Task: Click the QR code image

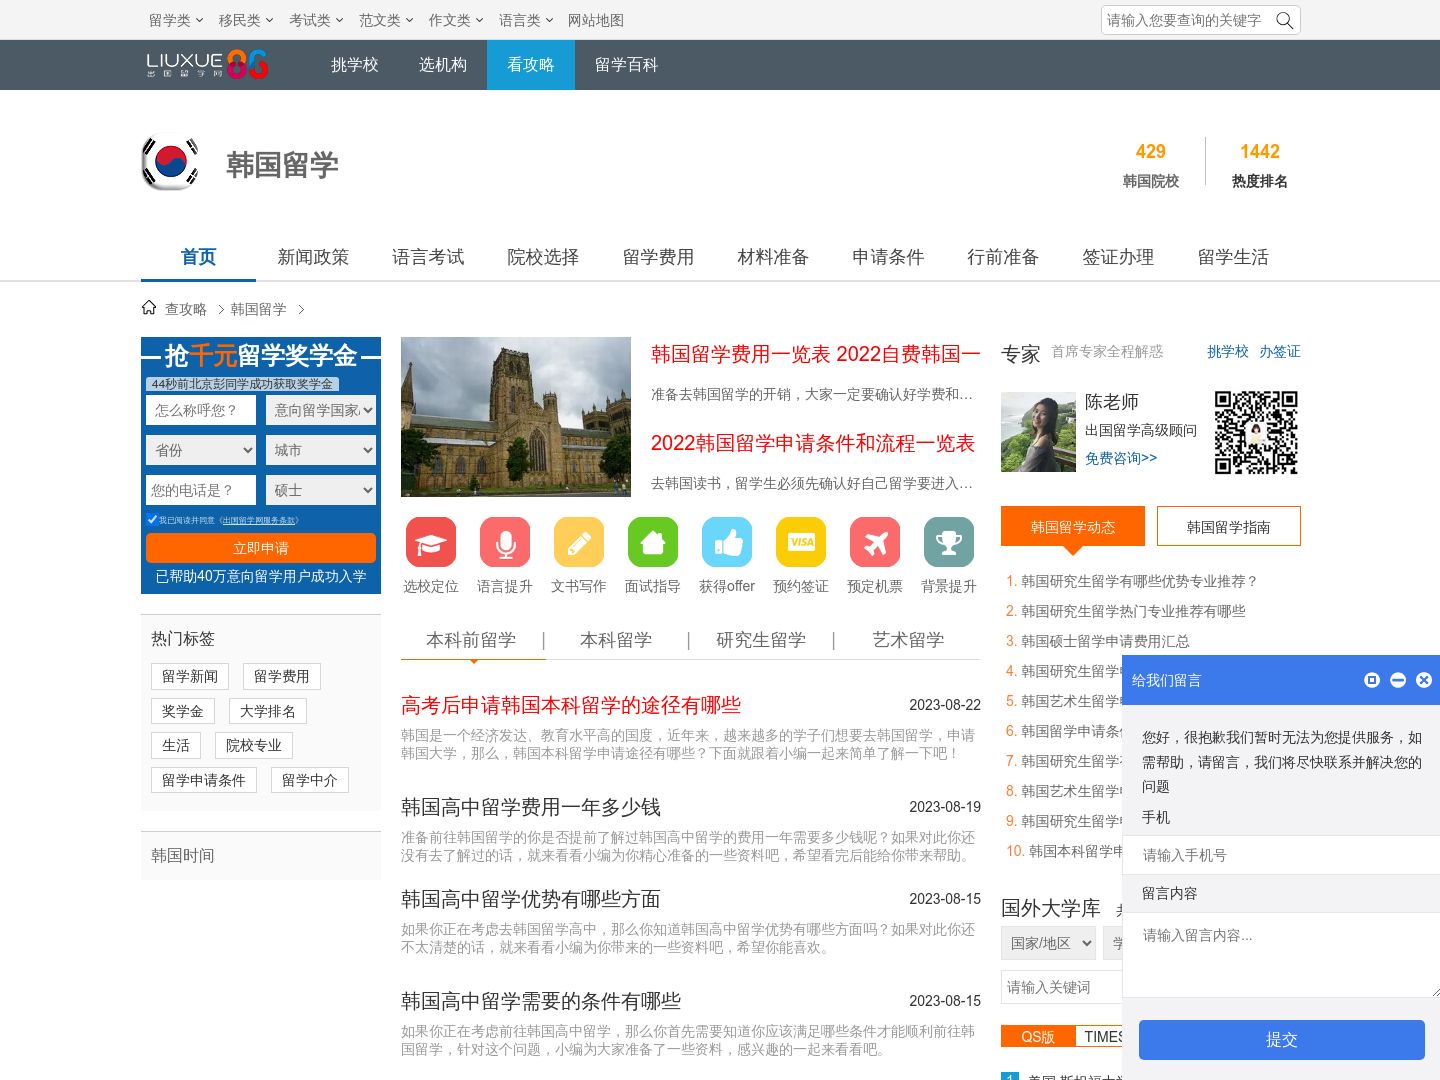Action: [x=1256, y=432]
